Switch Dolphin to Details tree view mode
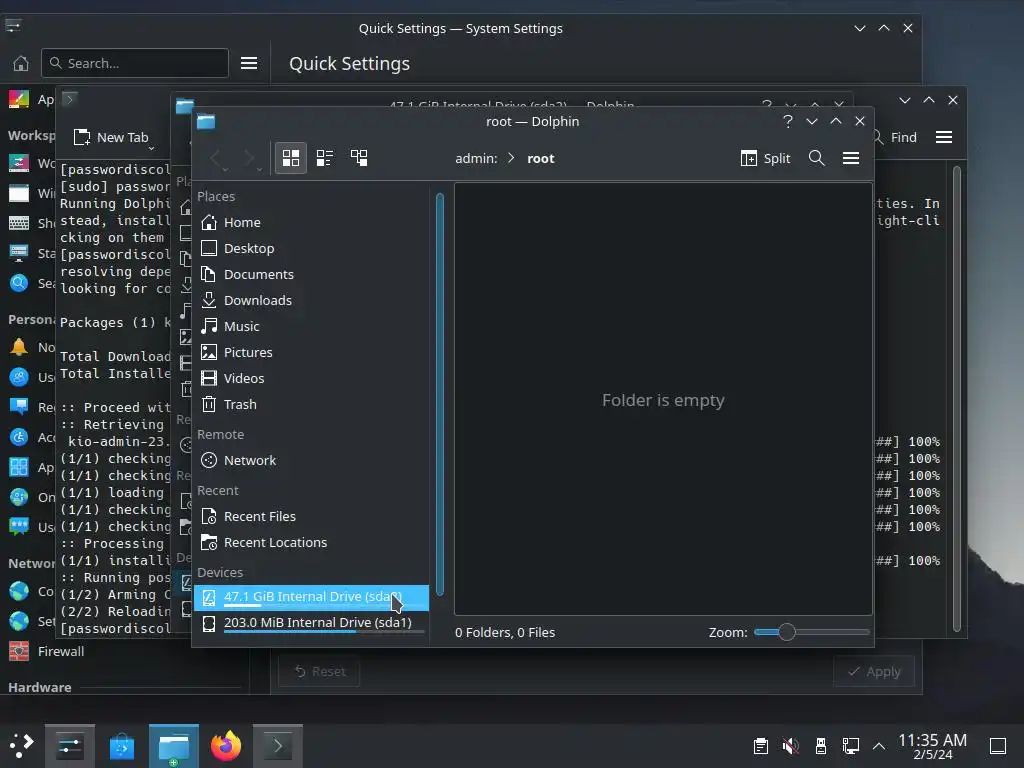1024x768 pixels. tap(359, 158)
